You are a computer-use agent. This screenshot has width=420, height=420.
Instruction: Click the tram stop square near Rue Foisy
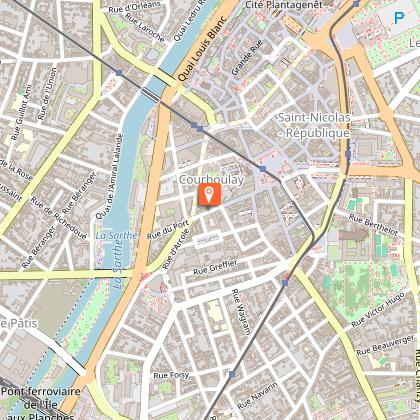(x=232, y=374)
